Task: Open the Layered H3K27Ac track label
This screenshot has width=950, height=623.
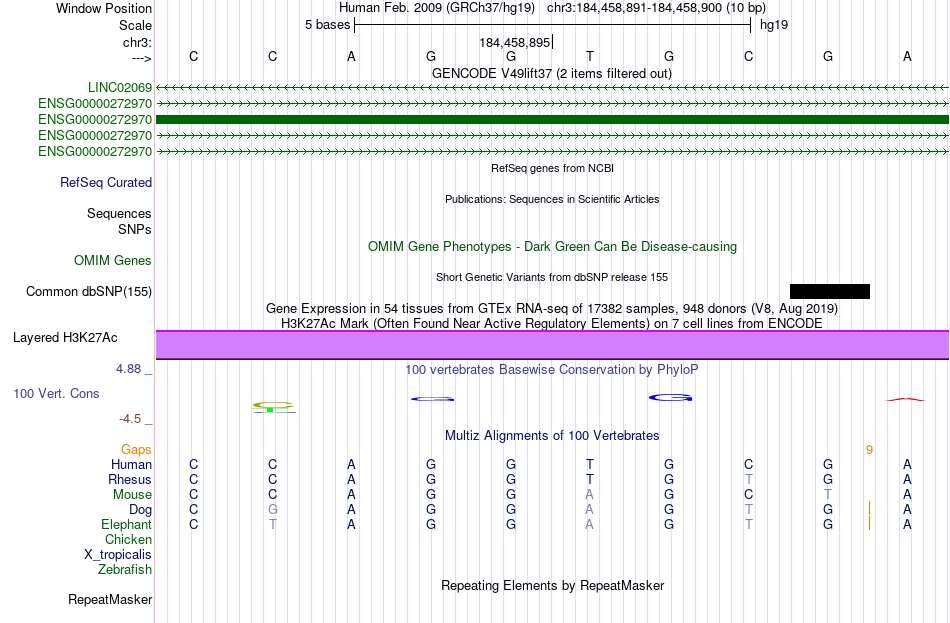Action: (65, 338)
